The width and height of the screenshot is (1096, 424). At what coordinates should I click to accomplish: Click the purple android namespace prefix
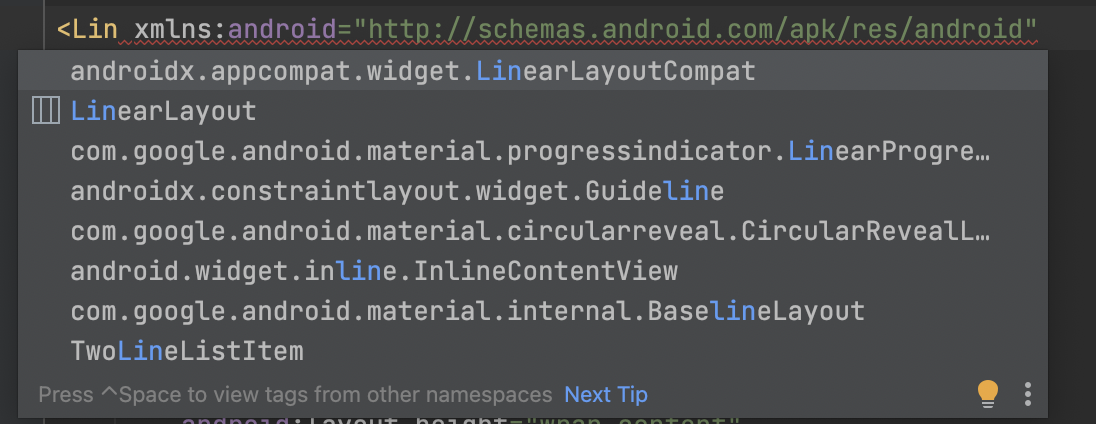(283, 29)
